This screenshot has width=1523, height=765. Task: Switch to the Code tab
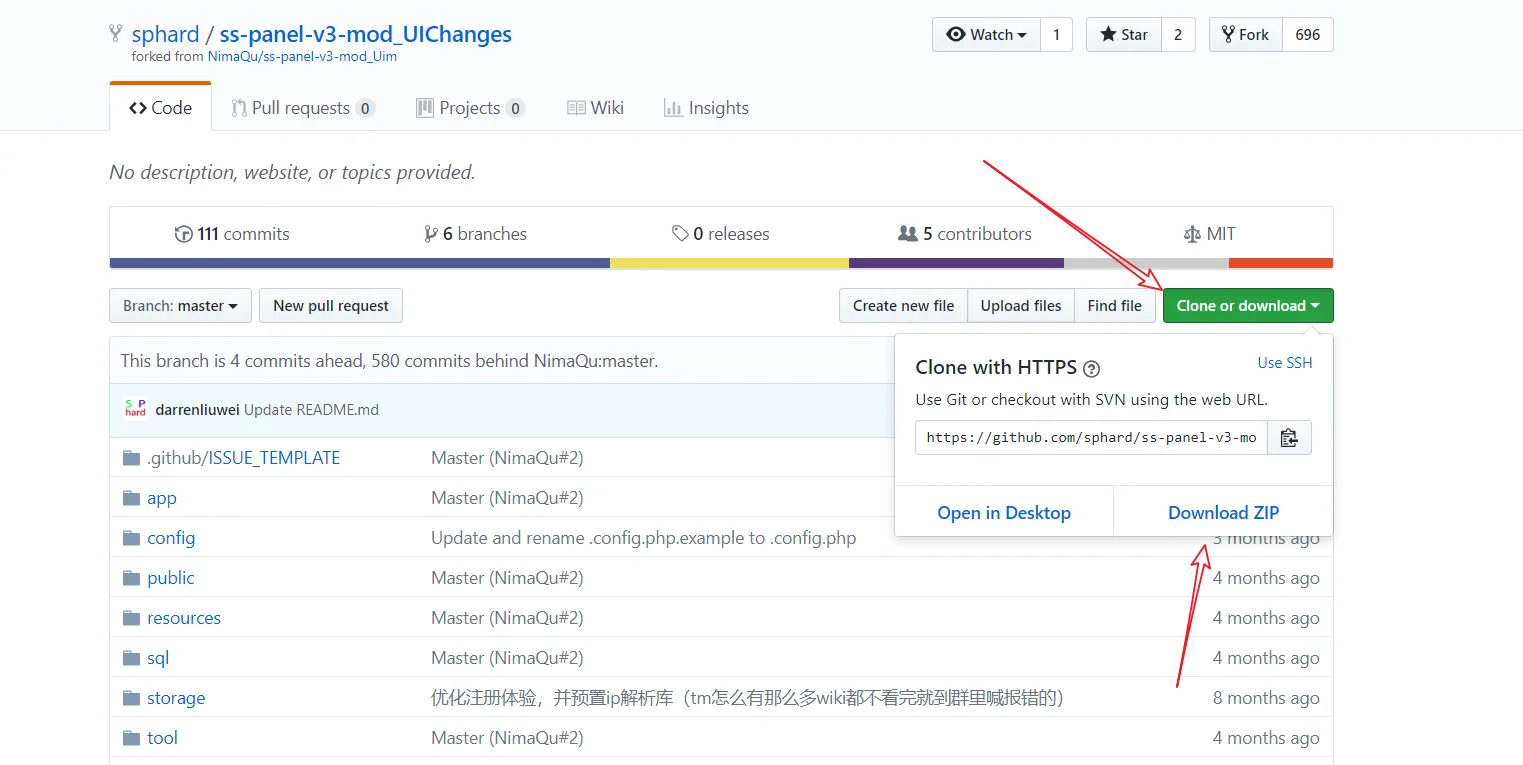pyautogui.click(x=160, y=108)
